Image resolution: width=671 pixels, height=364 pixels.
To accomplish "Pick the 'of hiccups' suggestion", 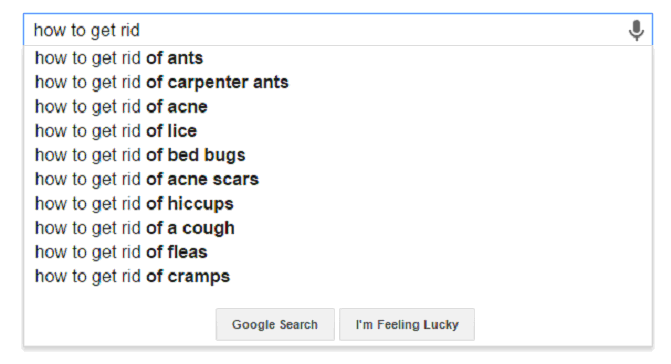I will coord(338,204).
